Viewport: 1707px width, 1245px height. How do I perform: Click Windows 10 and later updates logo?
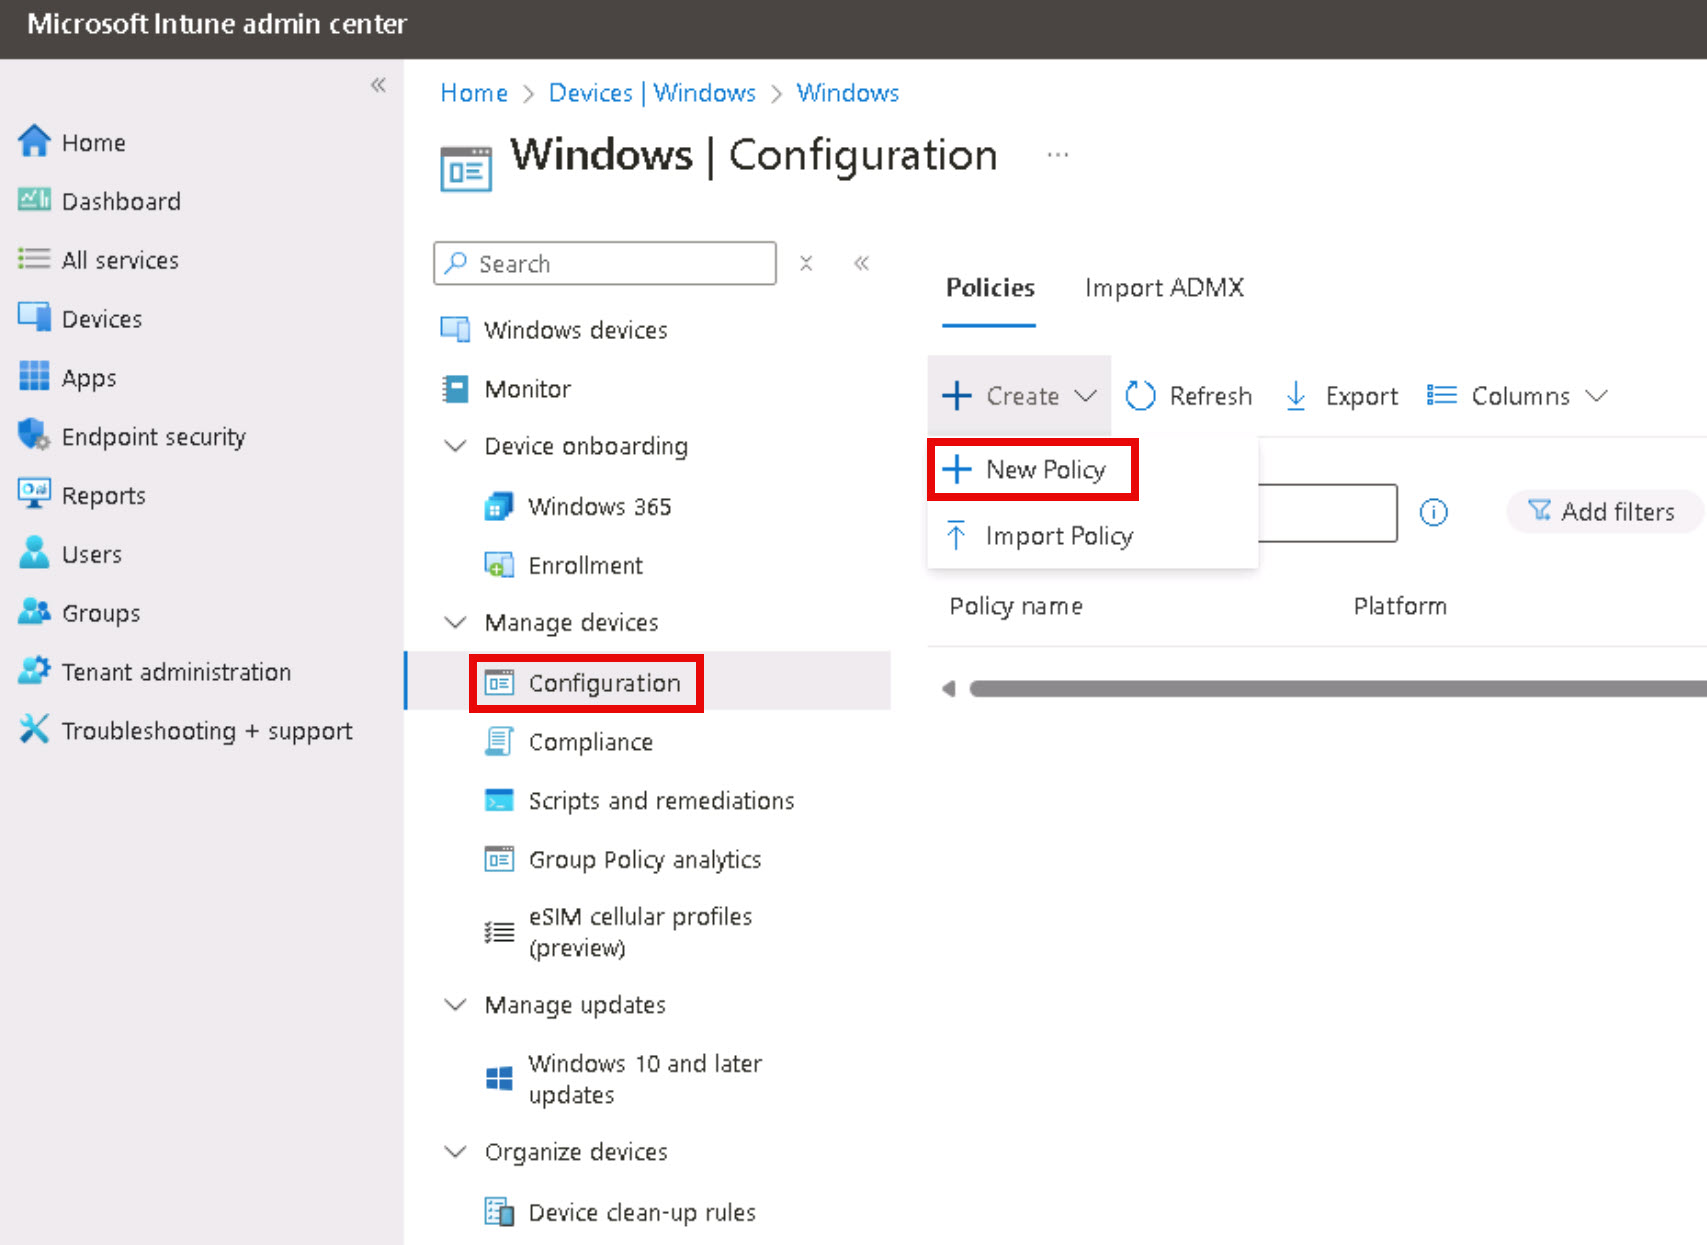click(499, 1078)
